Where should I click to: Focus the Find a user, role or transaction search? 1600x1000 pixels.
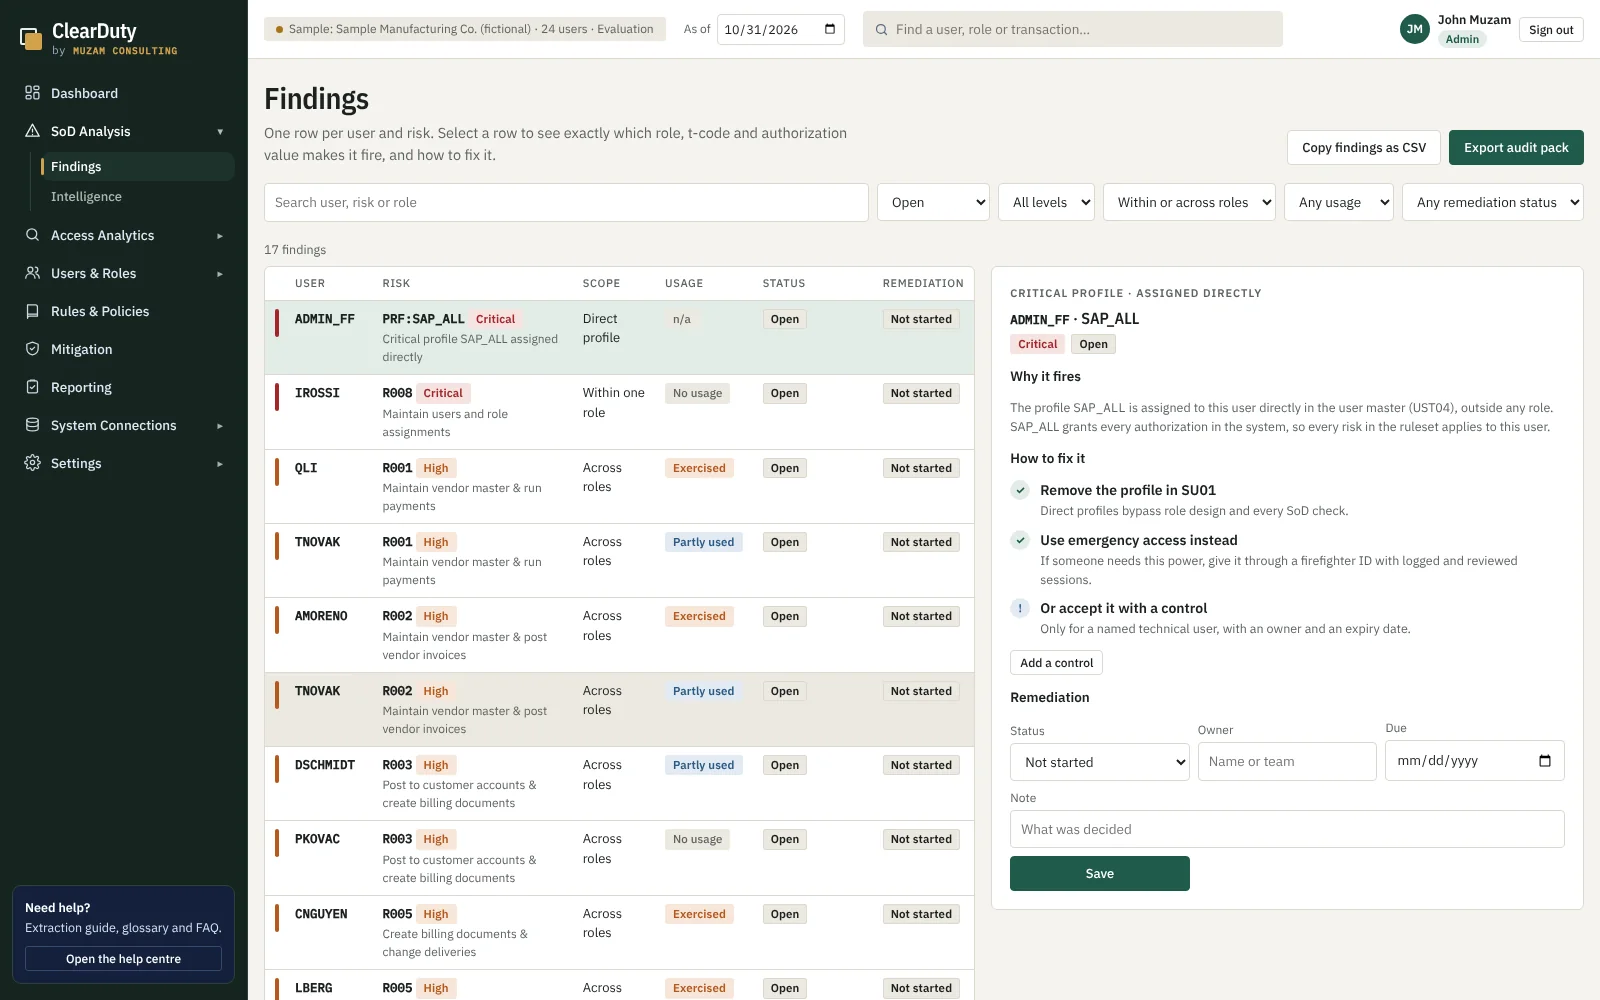[1073, 29]
